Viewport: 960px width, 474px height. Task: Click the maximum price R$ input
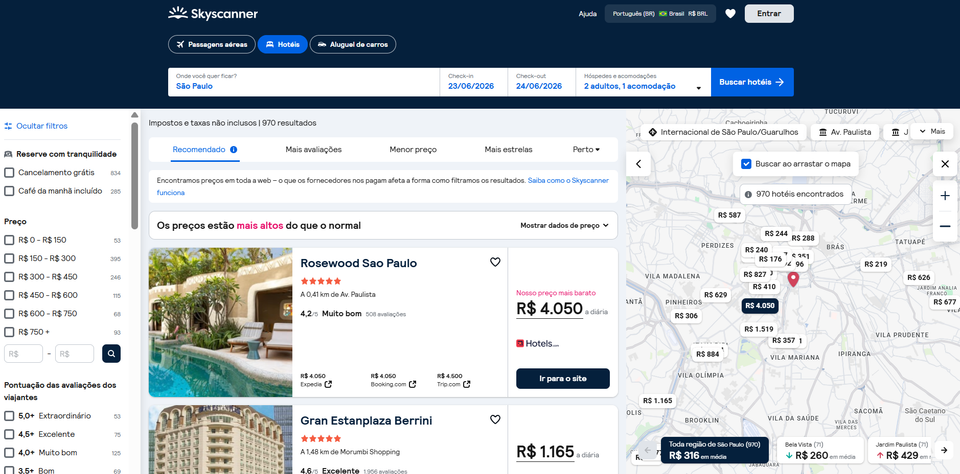click(x=74, y=353)
